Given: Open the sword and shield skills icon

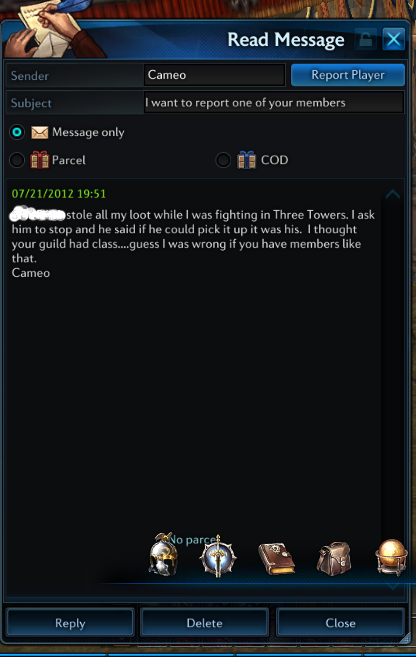Looking at the screenshot, I should coord(218,556).
